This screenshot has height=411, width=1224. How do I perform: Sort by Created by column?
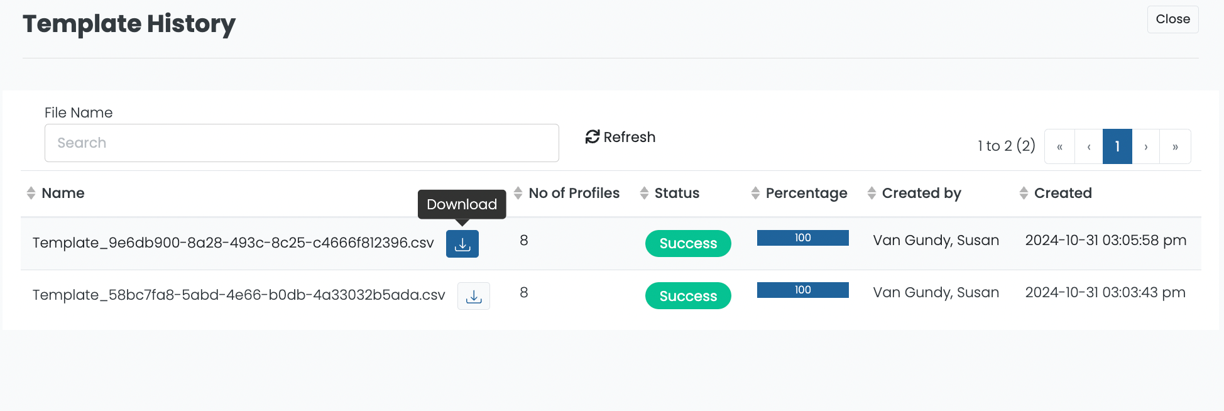pyautogui.click(x=872, y=193)
